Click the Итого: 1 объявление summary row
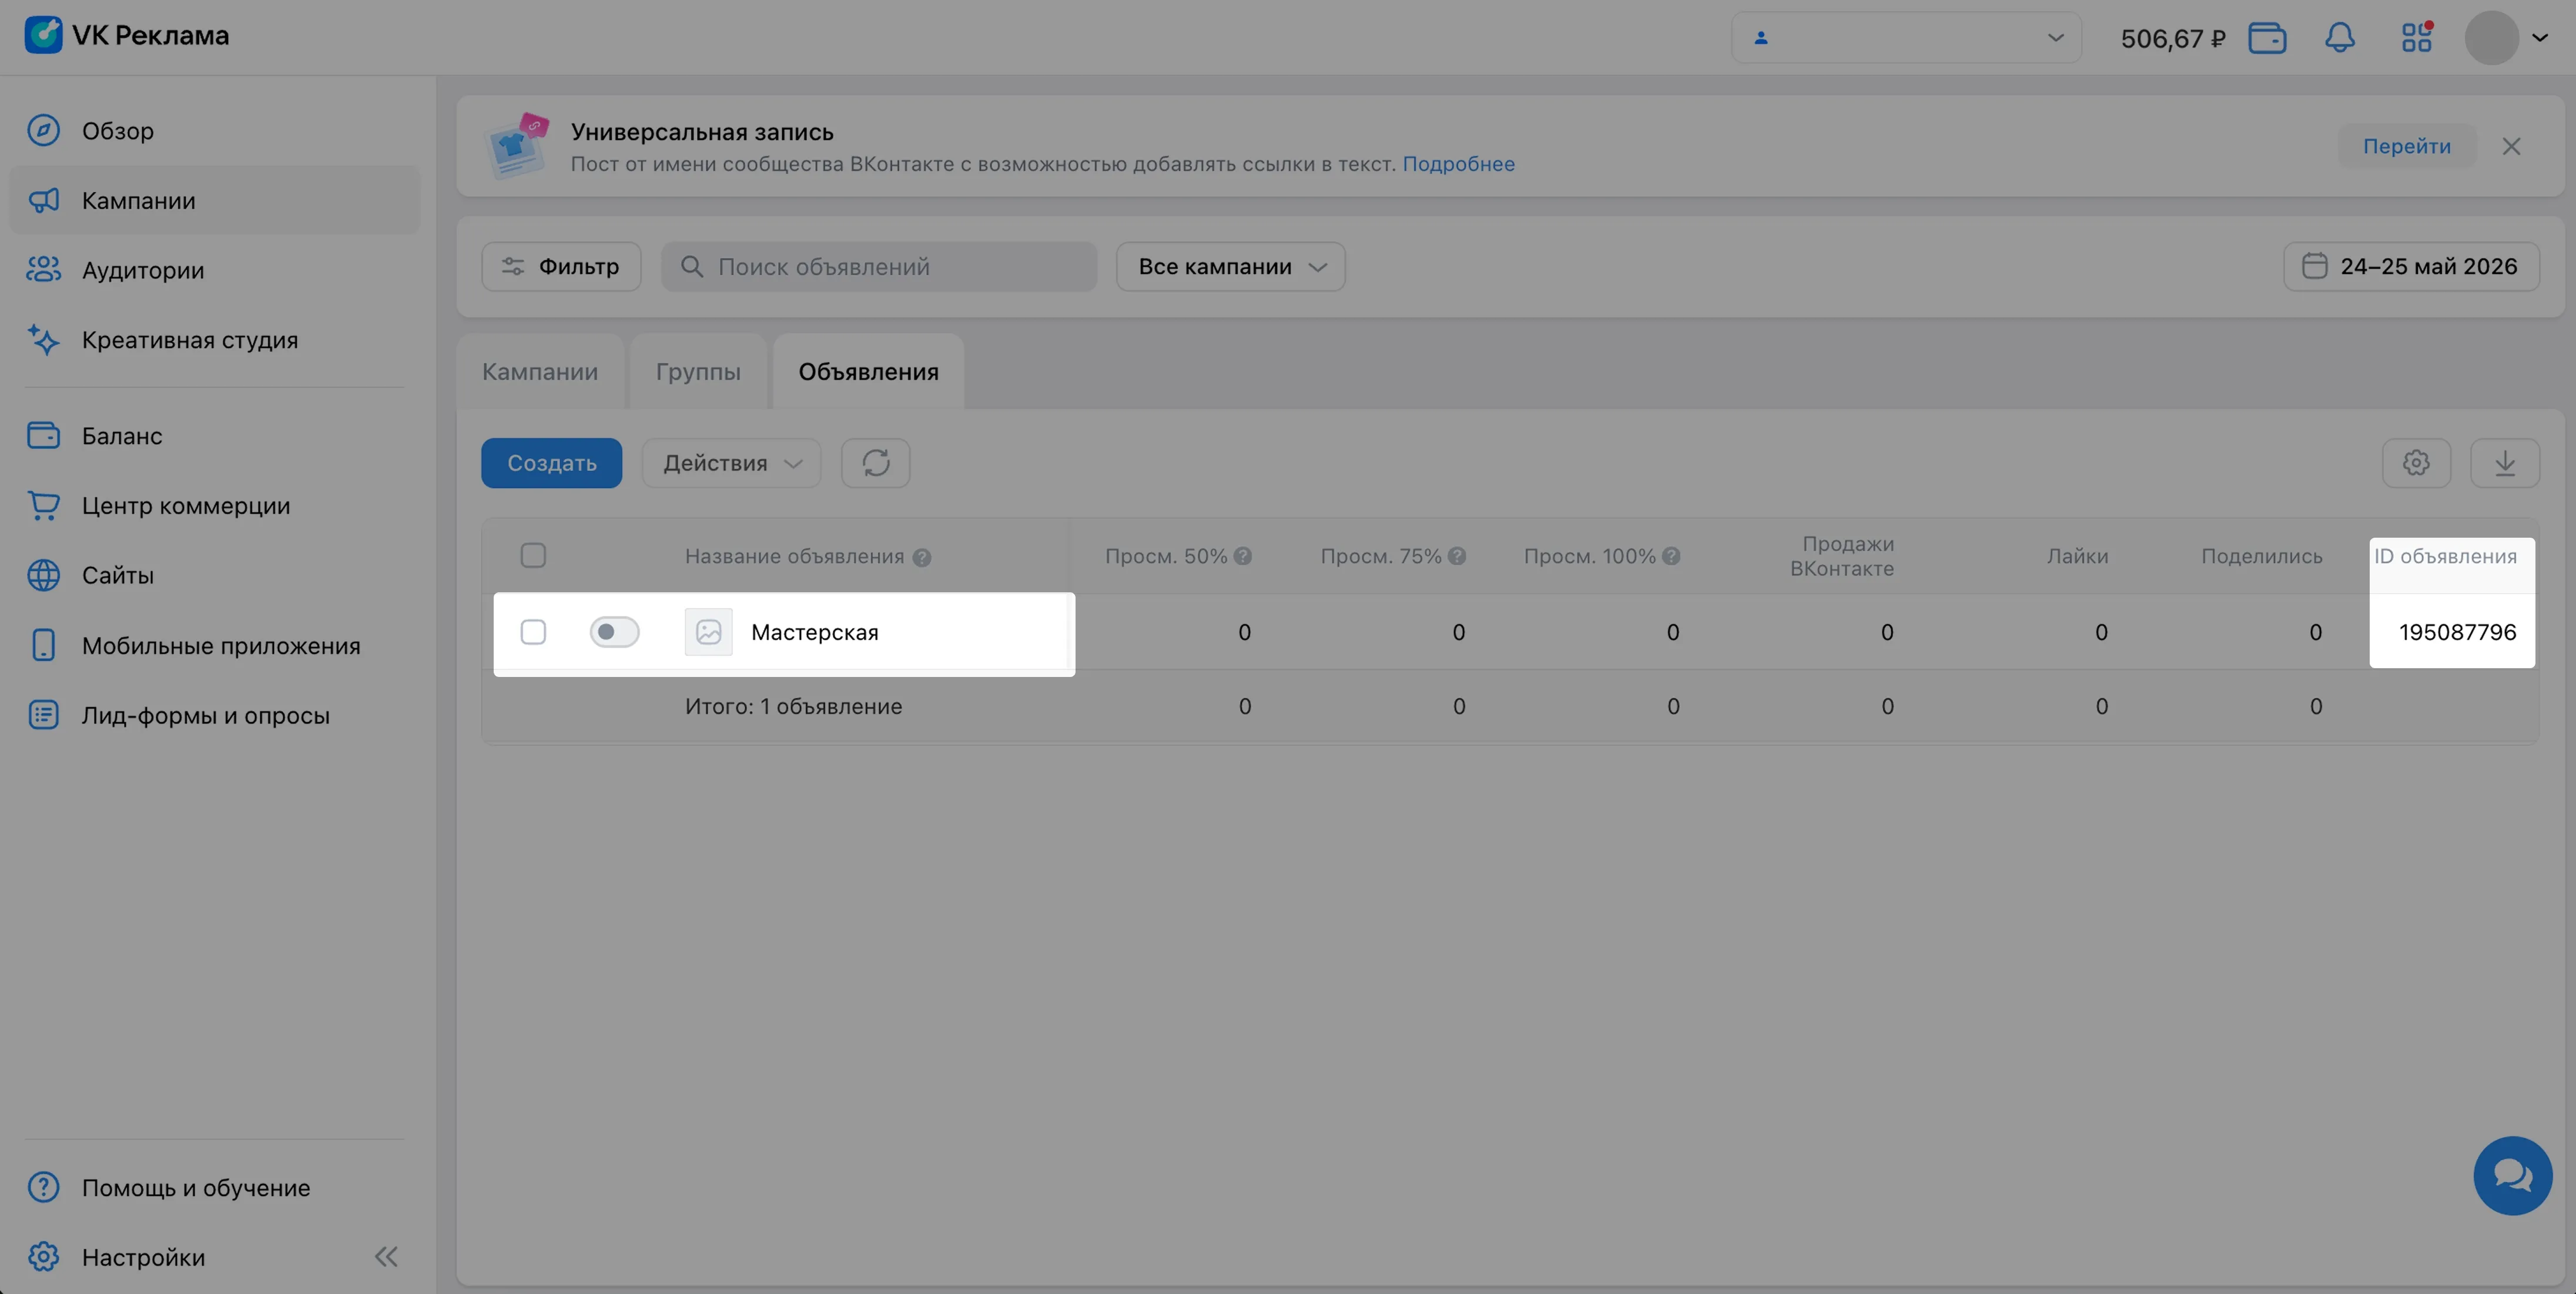This screenshot has width=2576, height=1294. click(x=1509, y=706)
